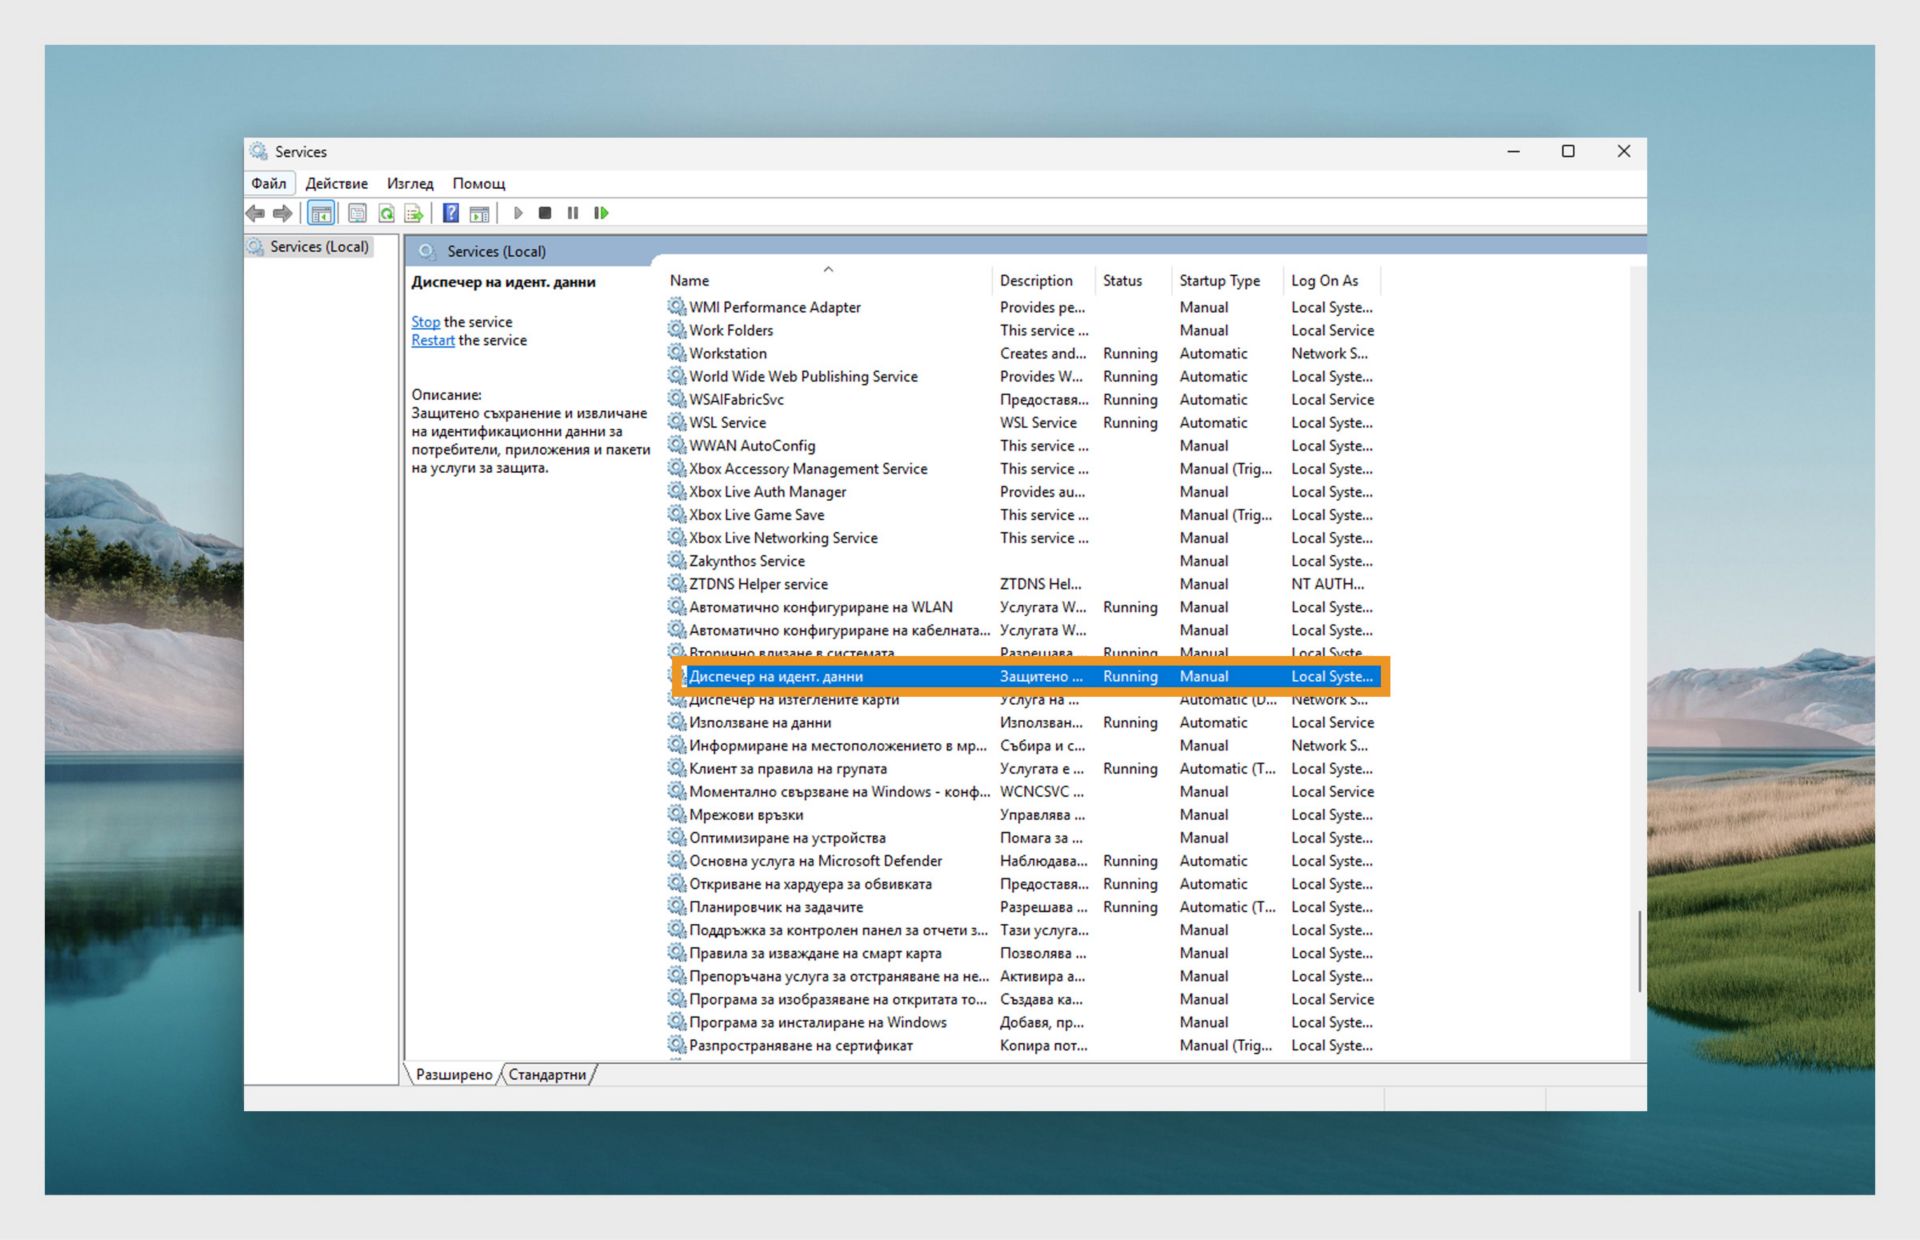
Task: Click the Stop the service link
Action: tap(425, 322)
